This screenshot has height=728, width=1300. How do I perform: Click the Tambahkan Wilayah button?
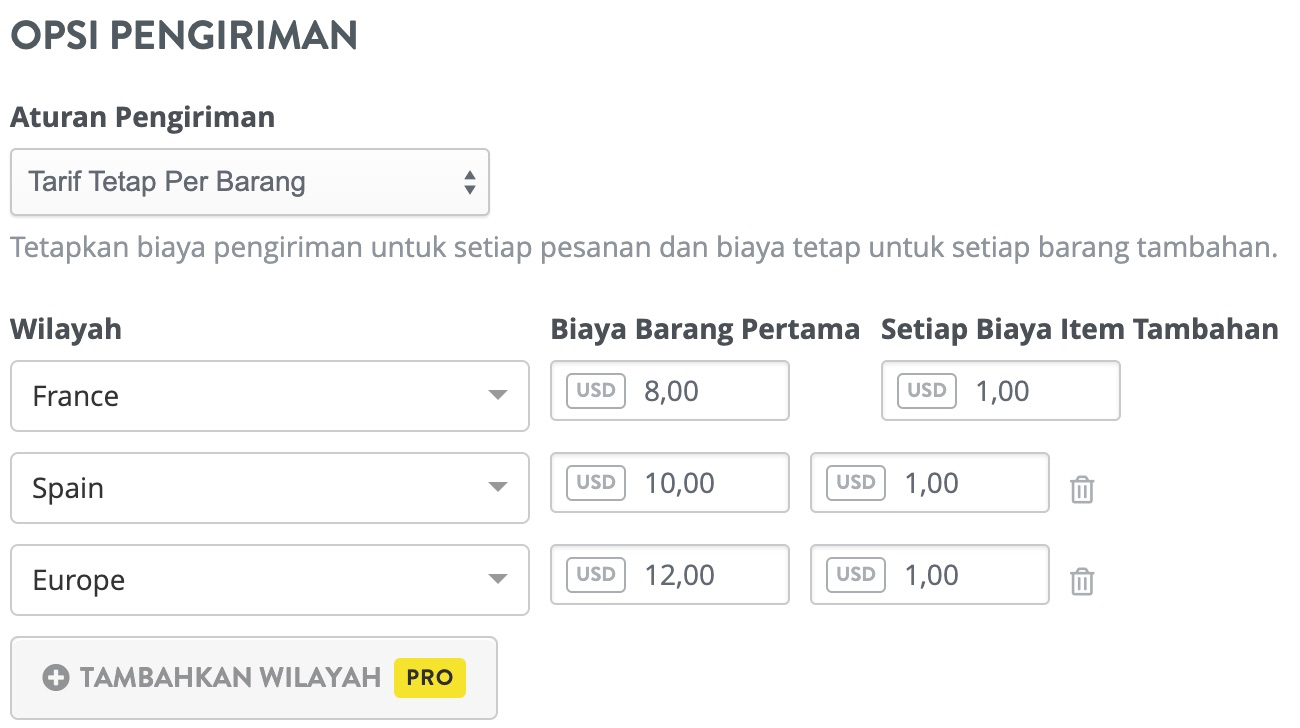(254, 678)
